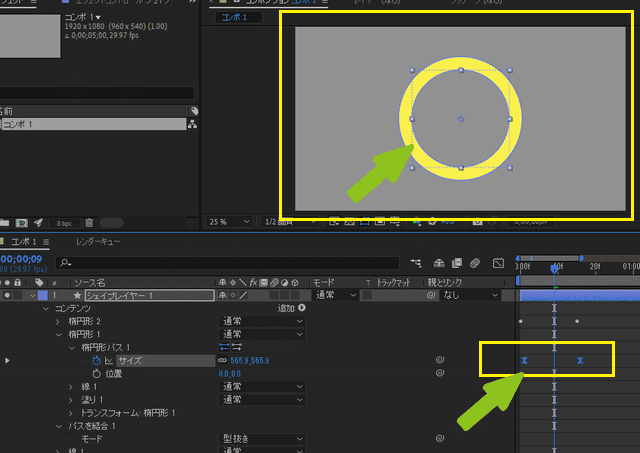
Task: Select the コンポ 1 timeline tab
Action: (x=24, y=242)
